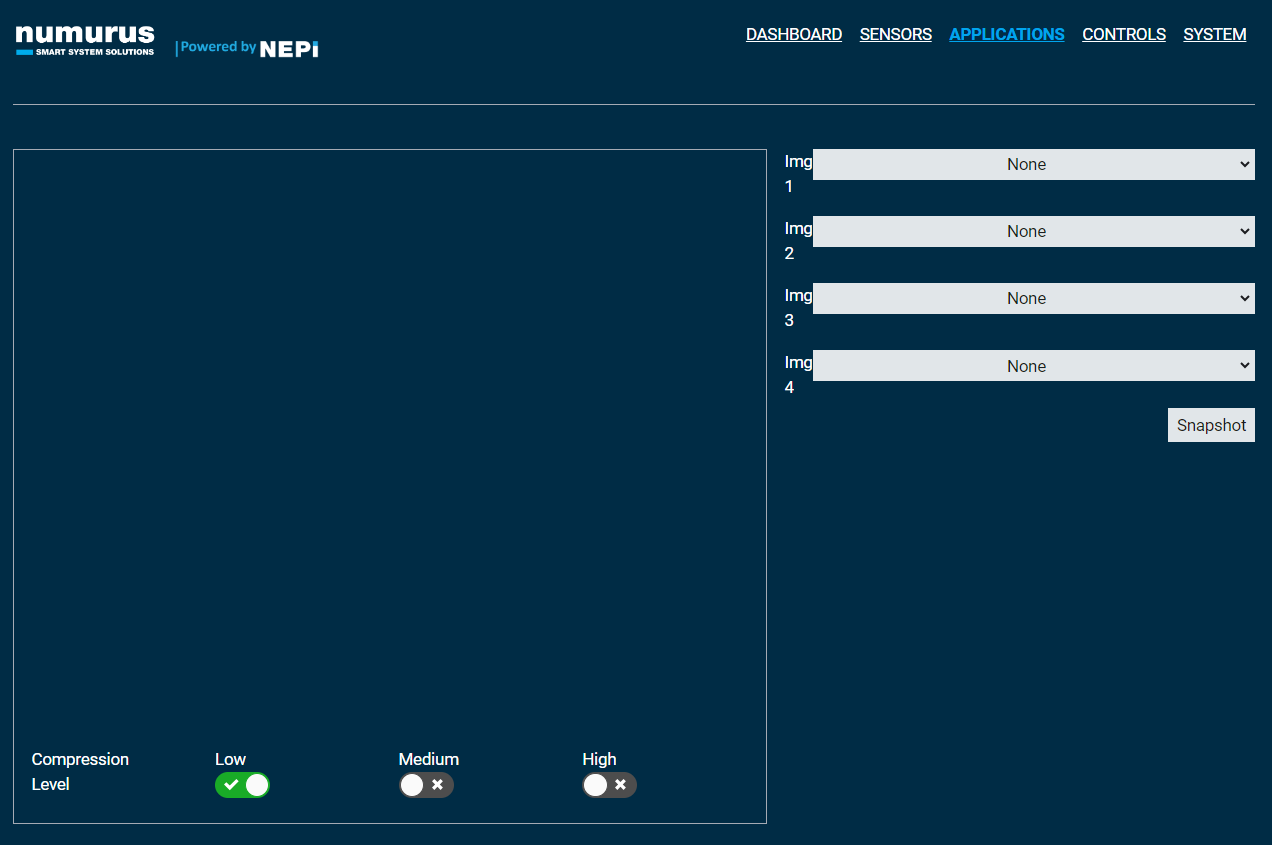Click the X icon on the Medium toggle
Image resolution: width=1272 pixels, height=845 pixels.
(438, 785)
